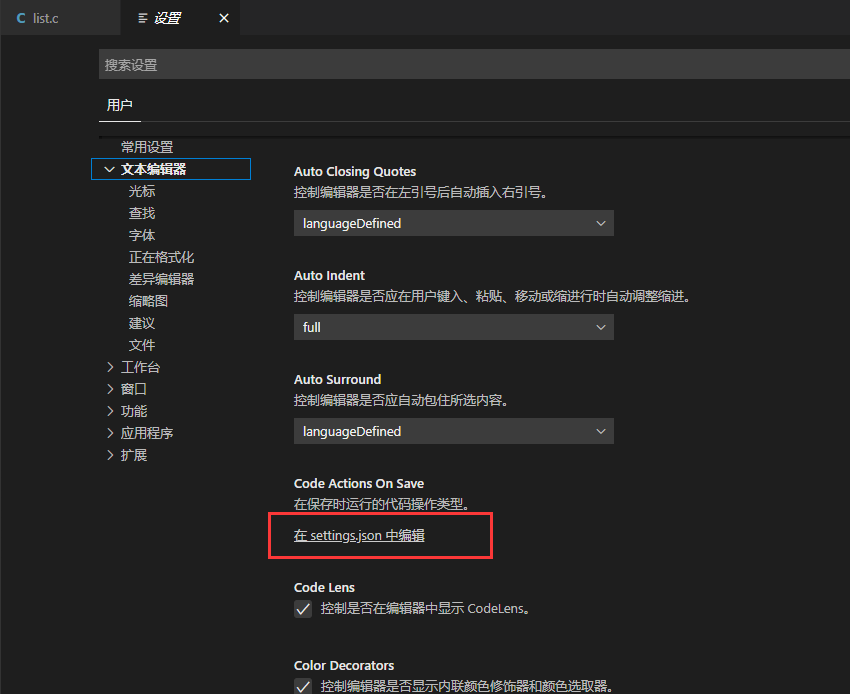This screenshot has width=850, height=694.
Task: Open the Auto Closing Quotes dropdown
Action: click(x=453, y=223)
